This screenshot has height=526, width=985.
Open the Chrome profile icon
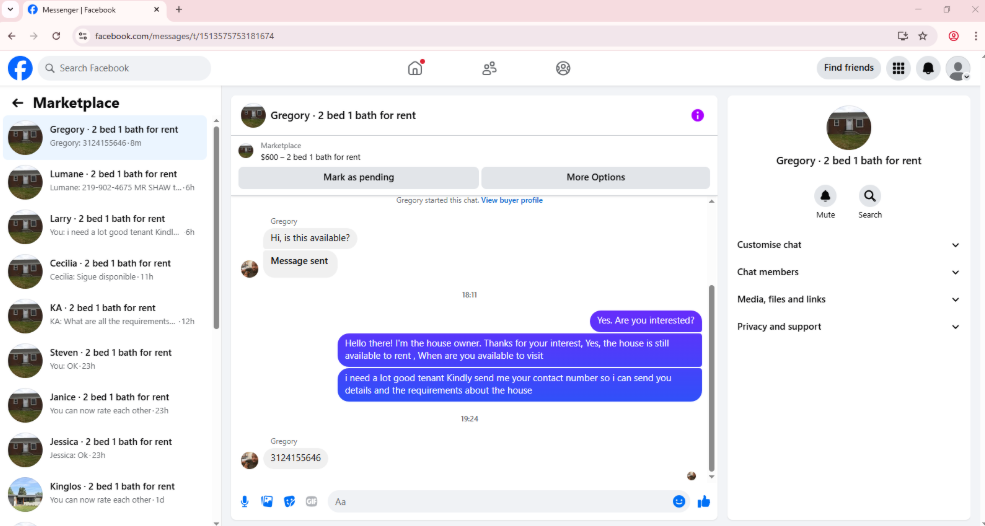954,36
